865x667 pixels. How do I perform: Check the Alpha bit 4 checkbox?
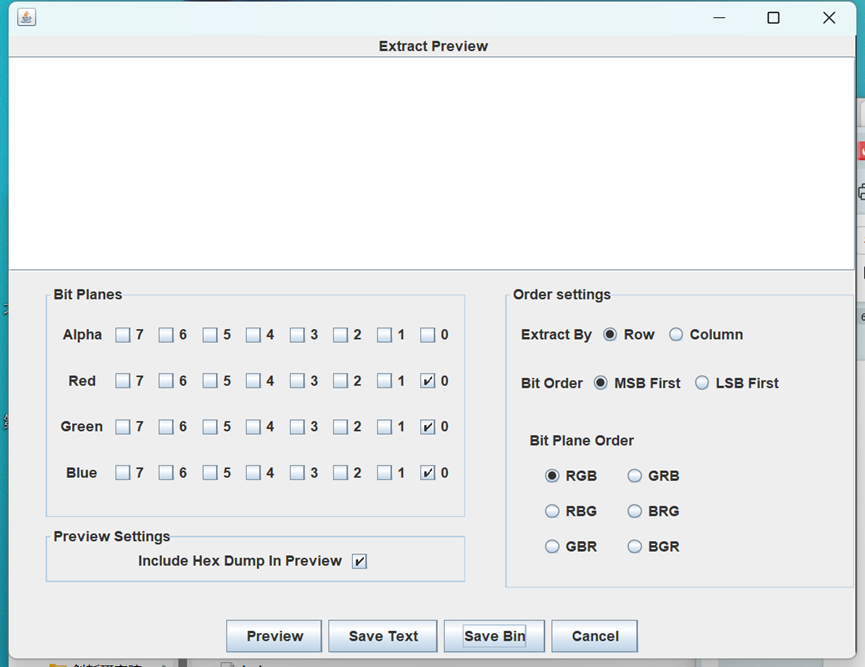coord(253,335)
